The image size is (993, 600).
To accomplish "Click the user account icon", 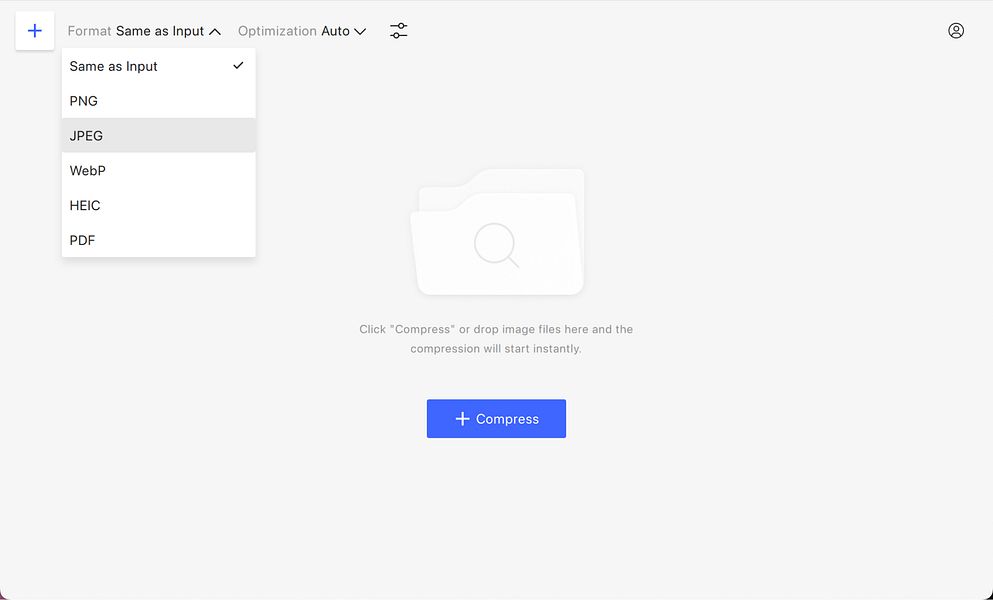I will [x=956, y=30].
